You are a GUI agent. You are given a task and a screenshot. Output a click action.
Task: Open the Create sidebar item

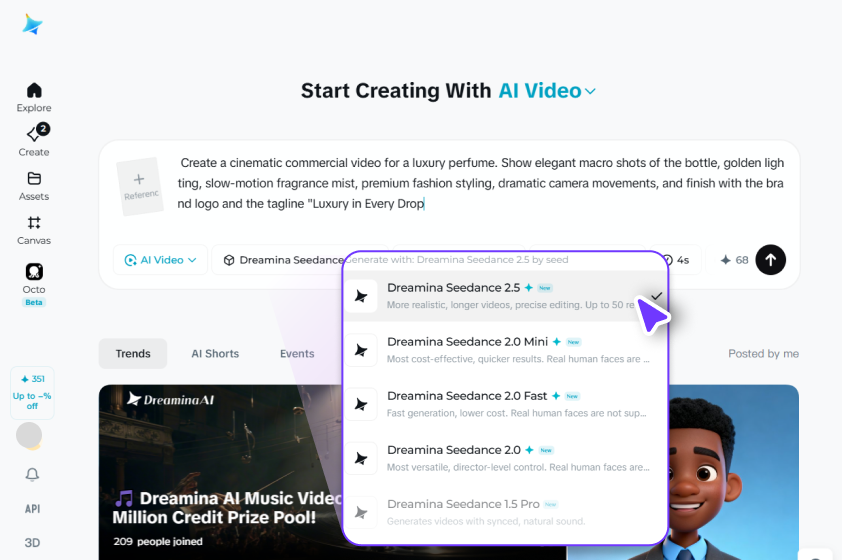[34, 141]
